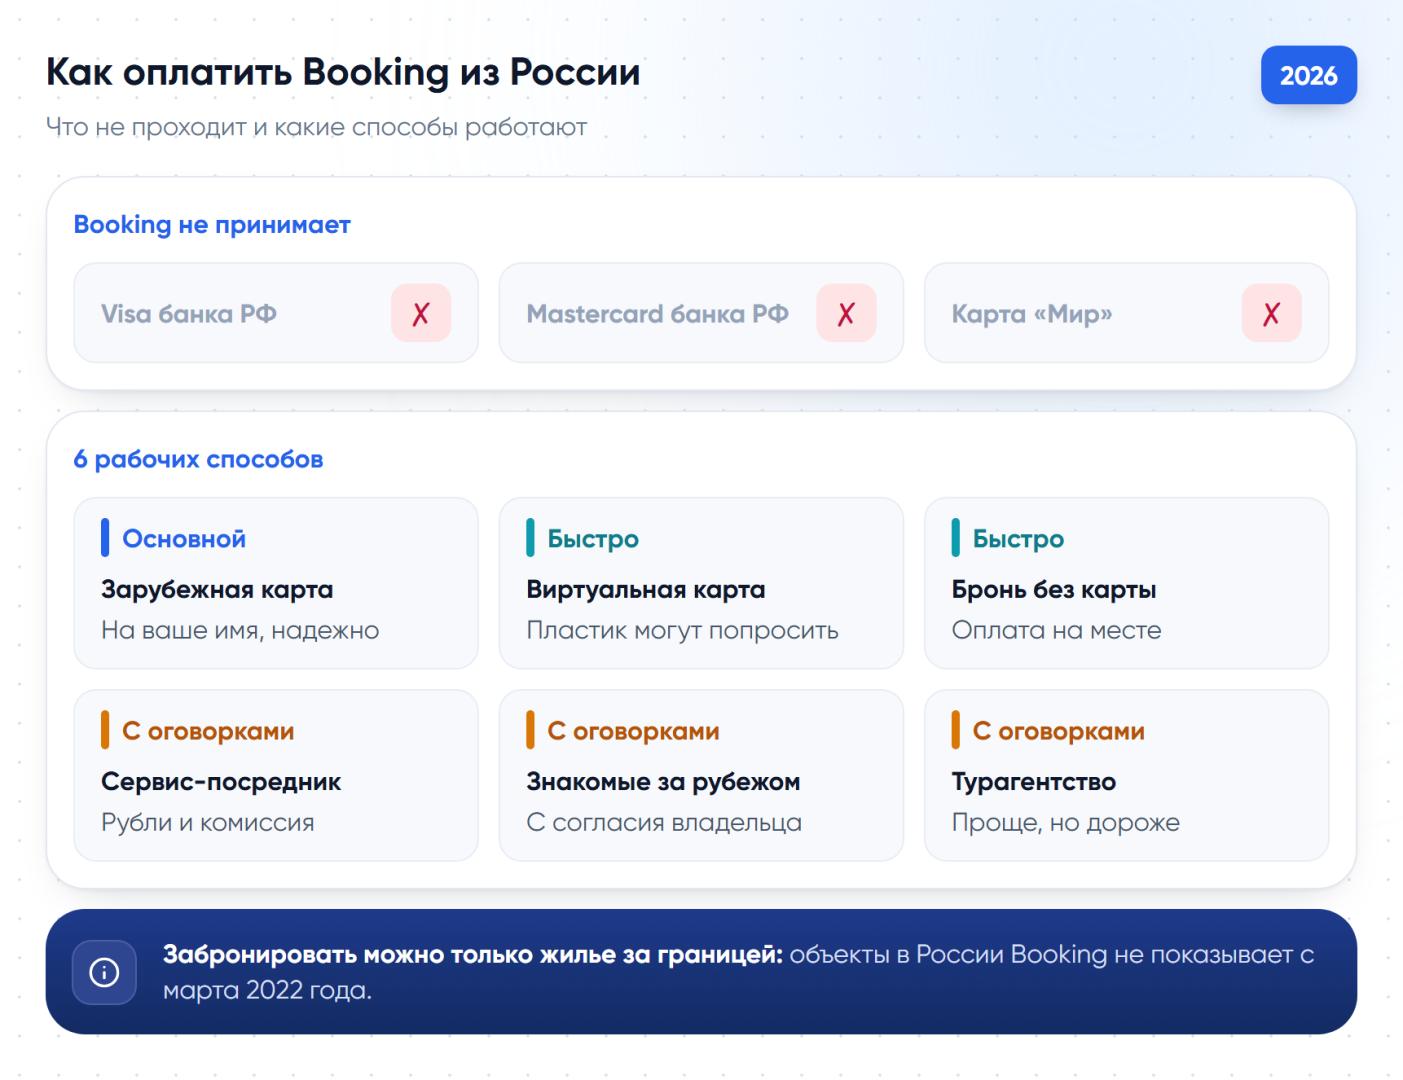Click the info icon in the blue banner
The width and height of the screenshot is (1403, 1080).
pos(104,972)
